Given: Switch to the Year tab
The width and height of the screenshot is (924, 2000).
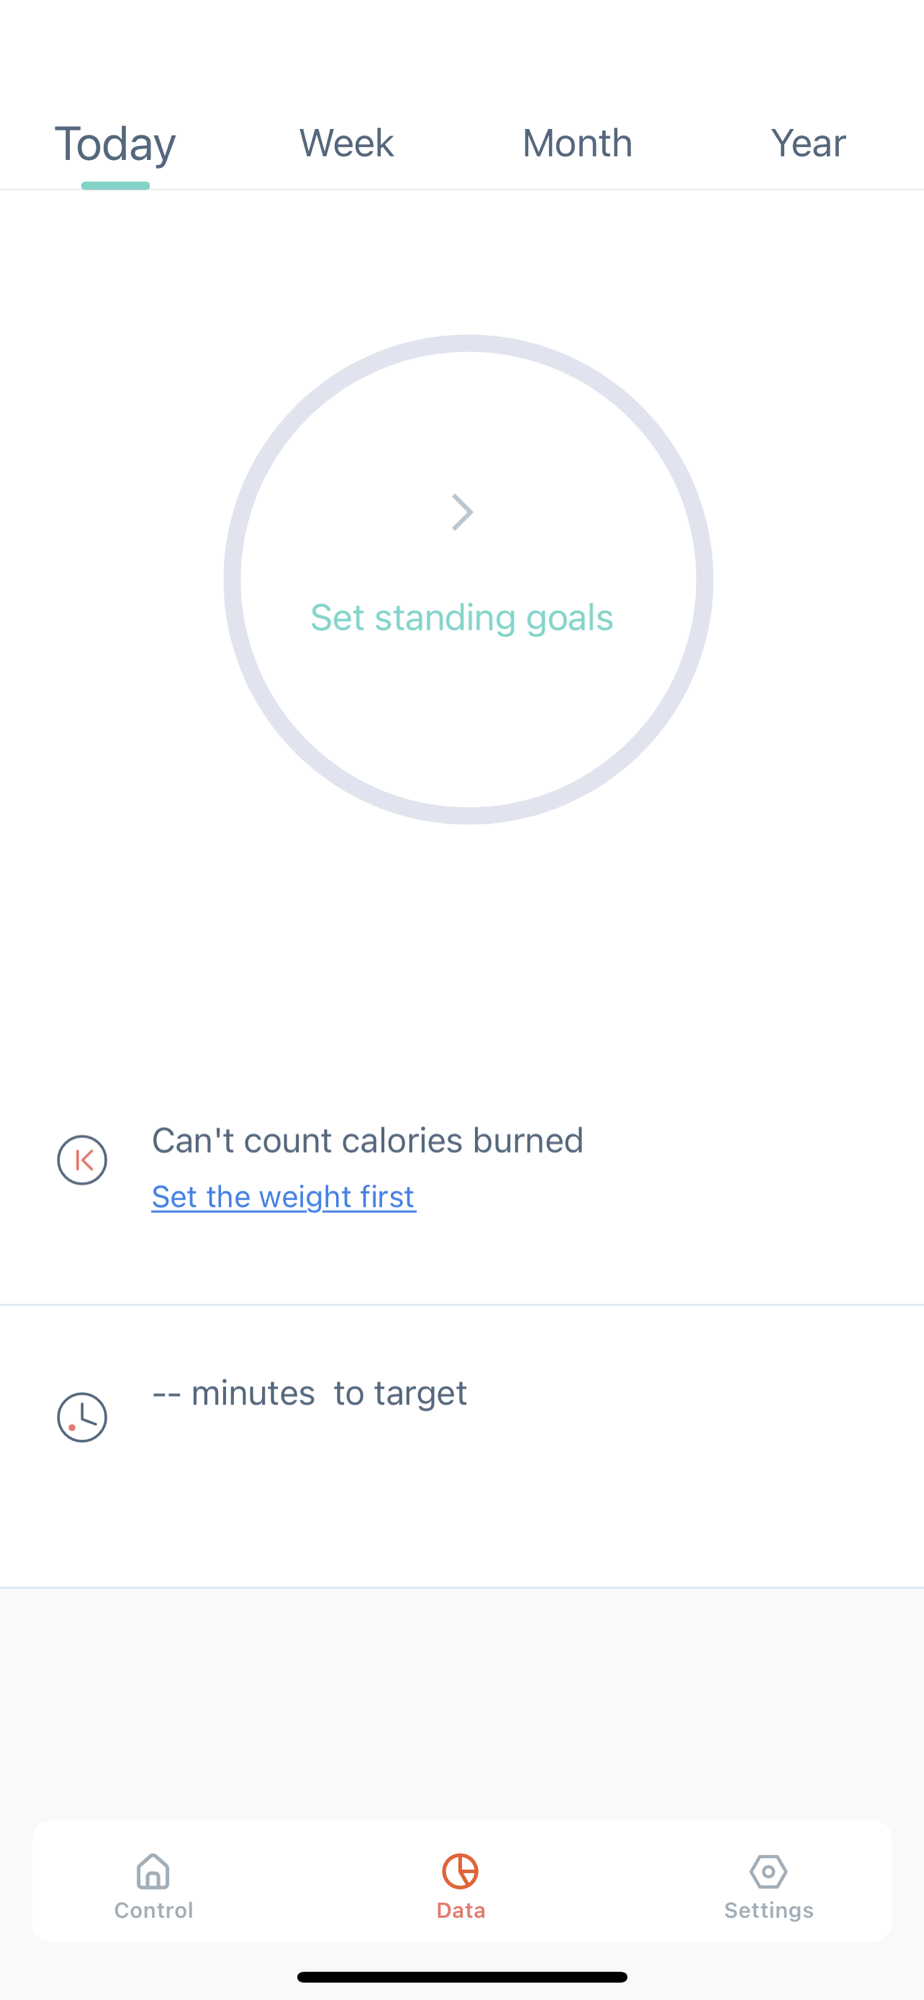Looking at the screenshot, I should pyautogui.click(x=808, y=143).
